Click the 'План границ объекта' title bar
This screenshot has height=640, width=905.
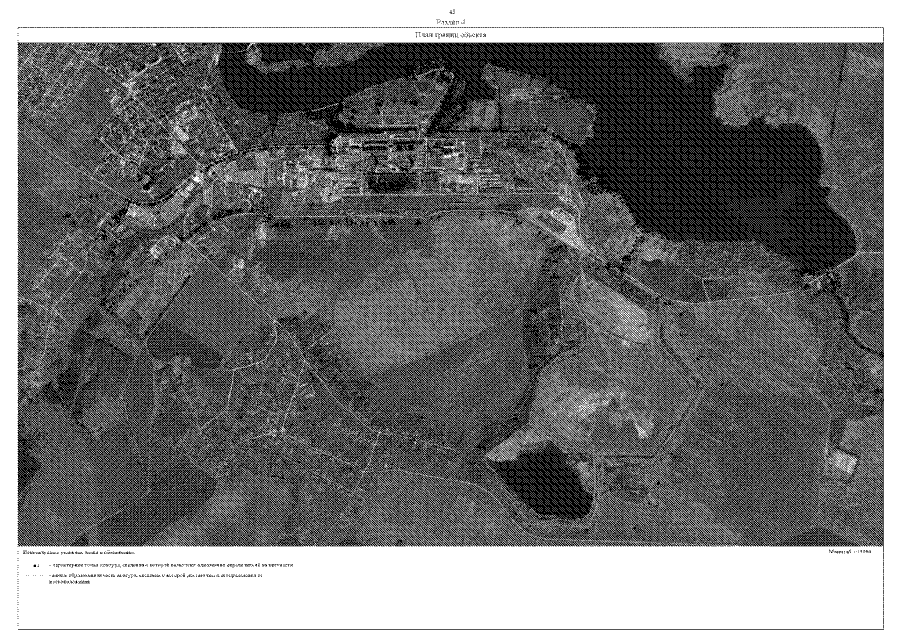click(x=451, y=36)
